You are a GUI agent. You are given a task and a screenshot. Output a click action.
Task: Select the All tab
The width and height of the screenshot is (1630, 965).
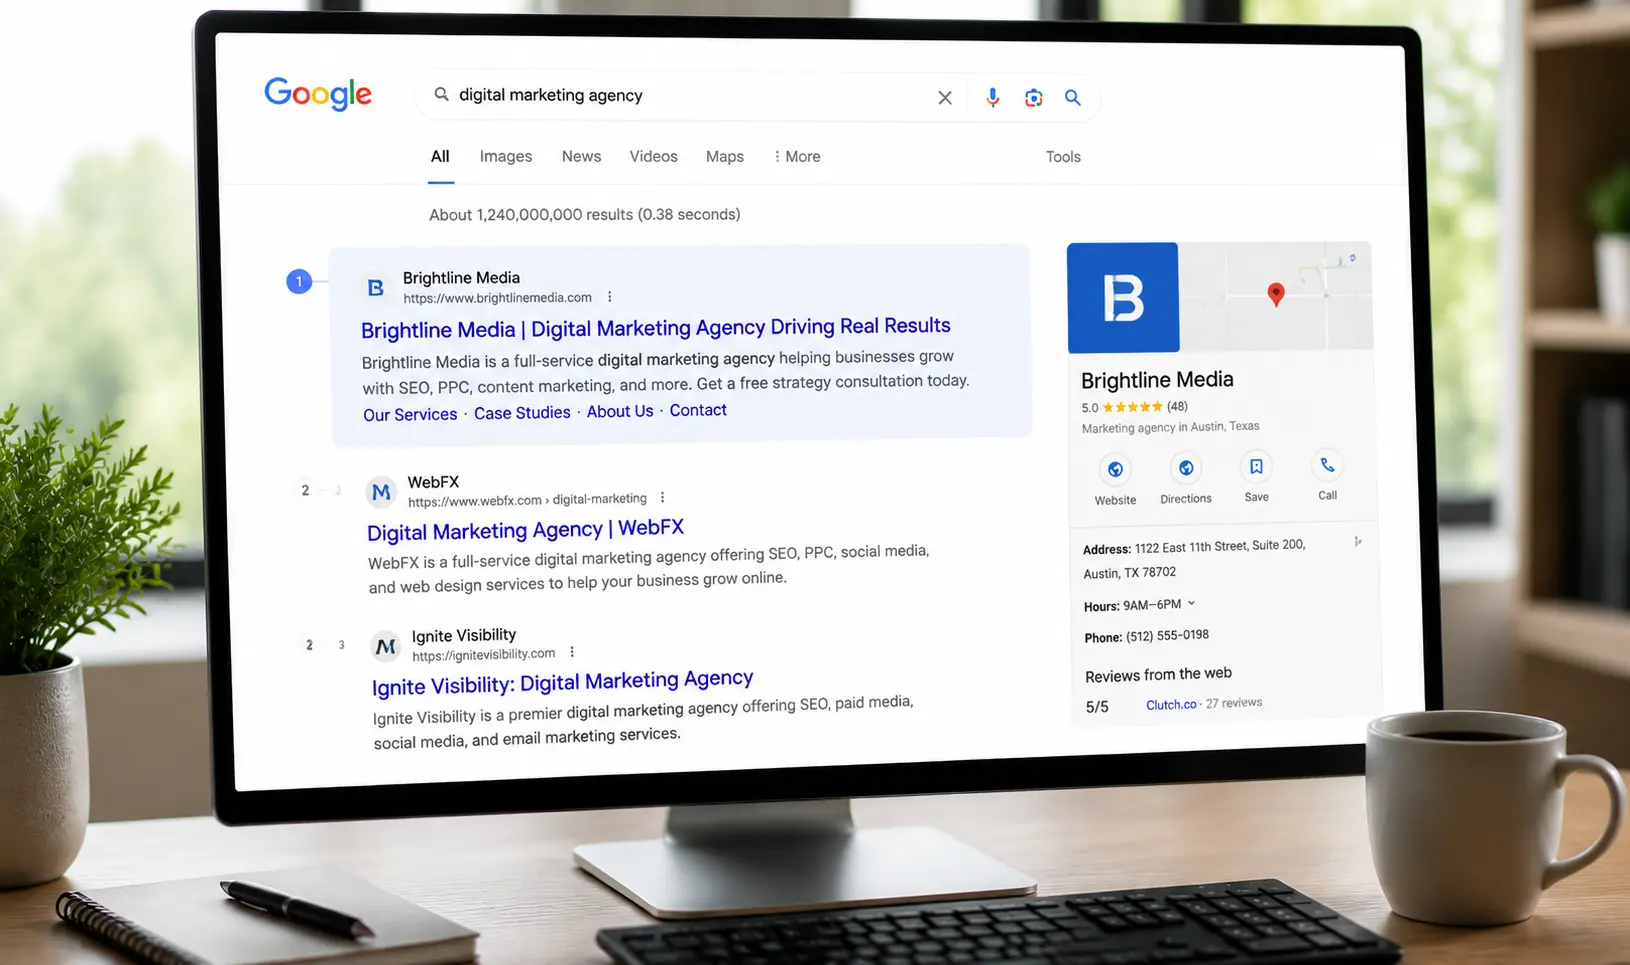coord(440,156)
